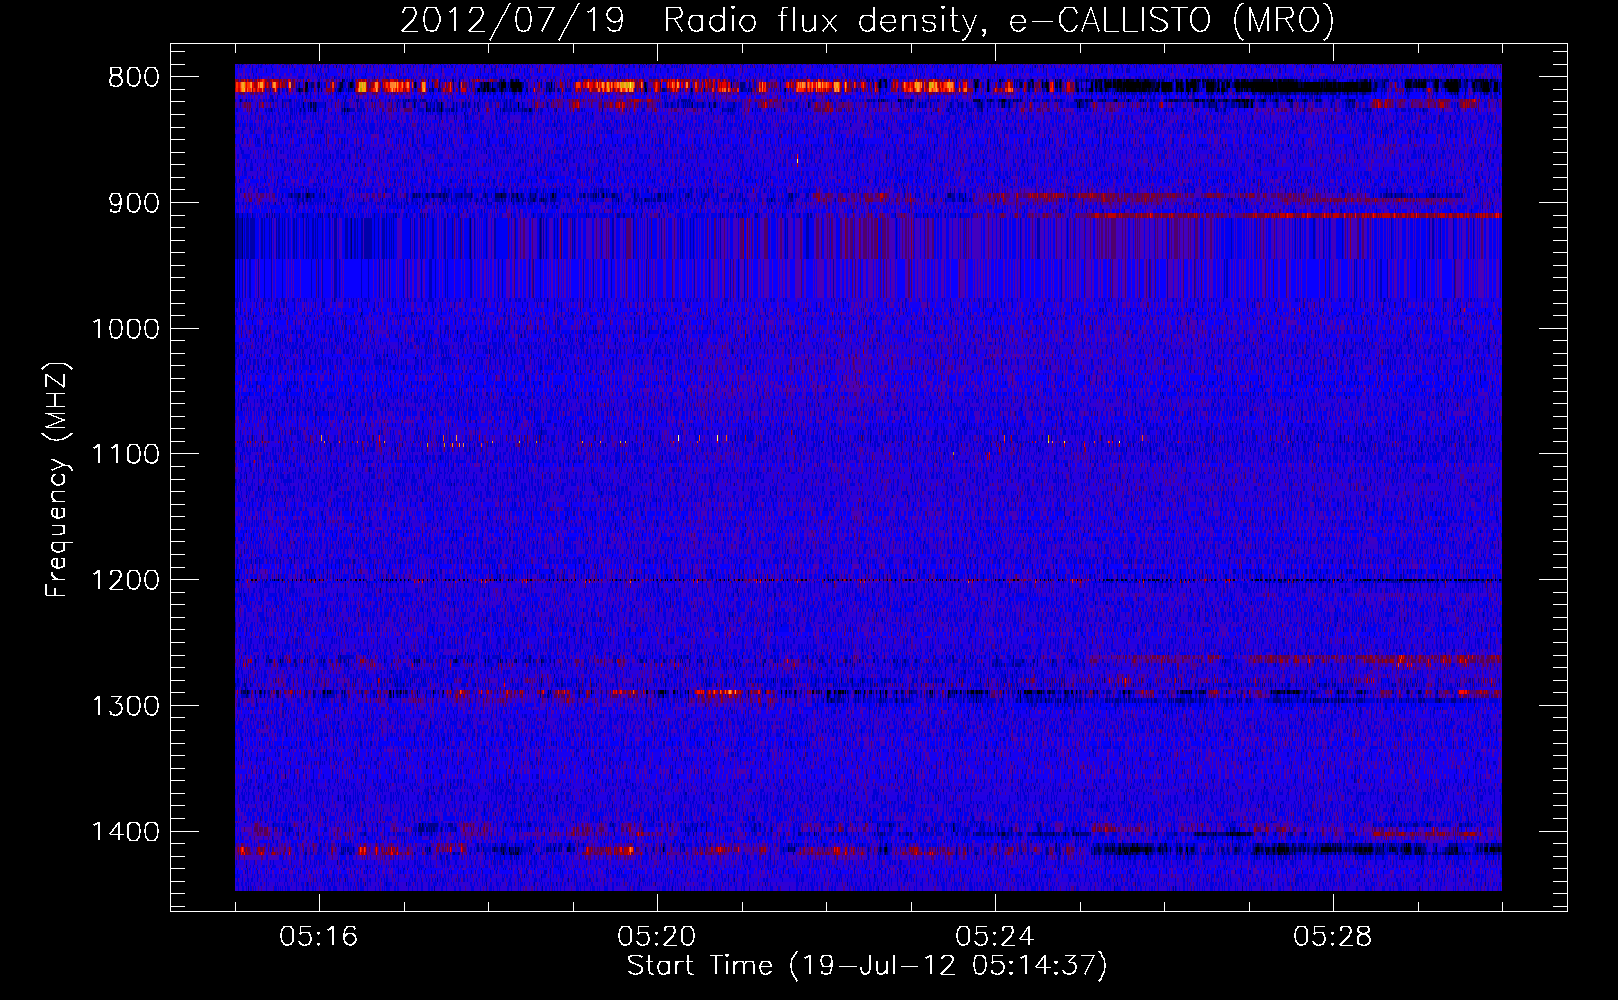1618x1000 pixels.
Task: Click the 800 frequency tick label
Action: (133, 77)
